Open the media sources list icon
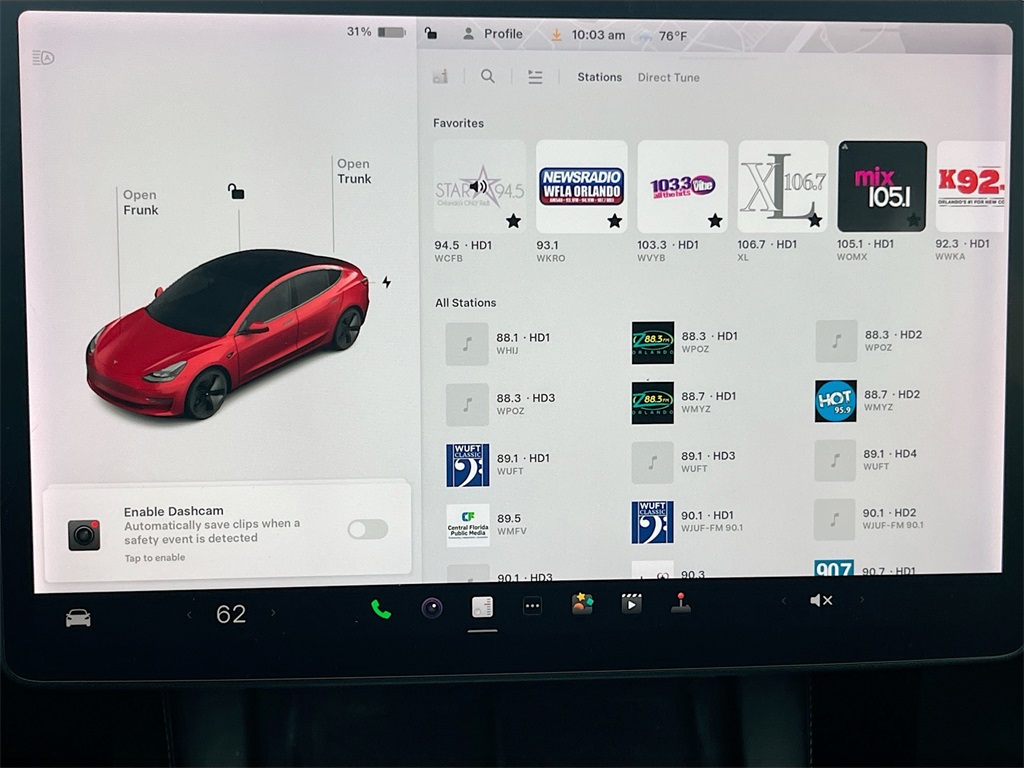This screenshot has height=768, width=1024. [x=536, y=77]
